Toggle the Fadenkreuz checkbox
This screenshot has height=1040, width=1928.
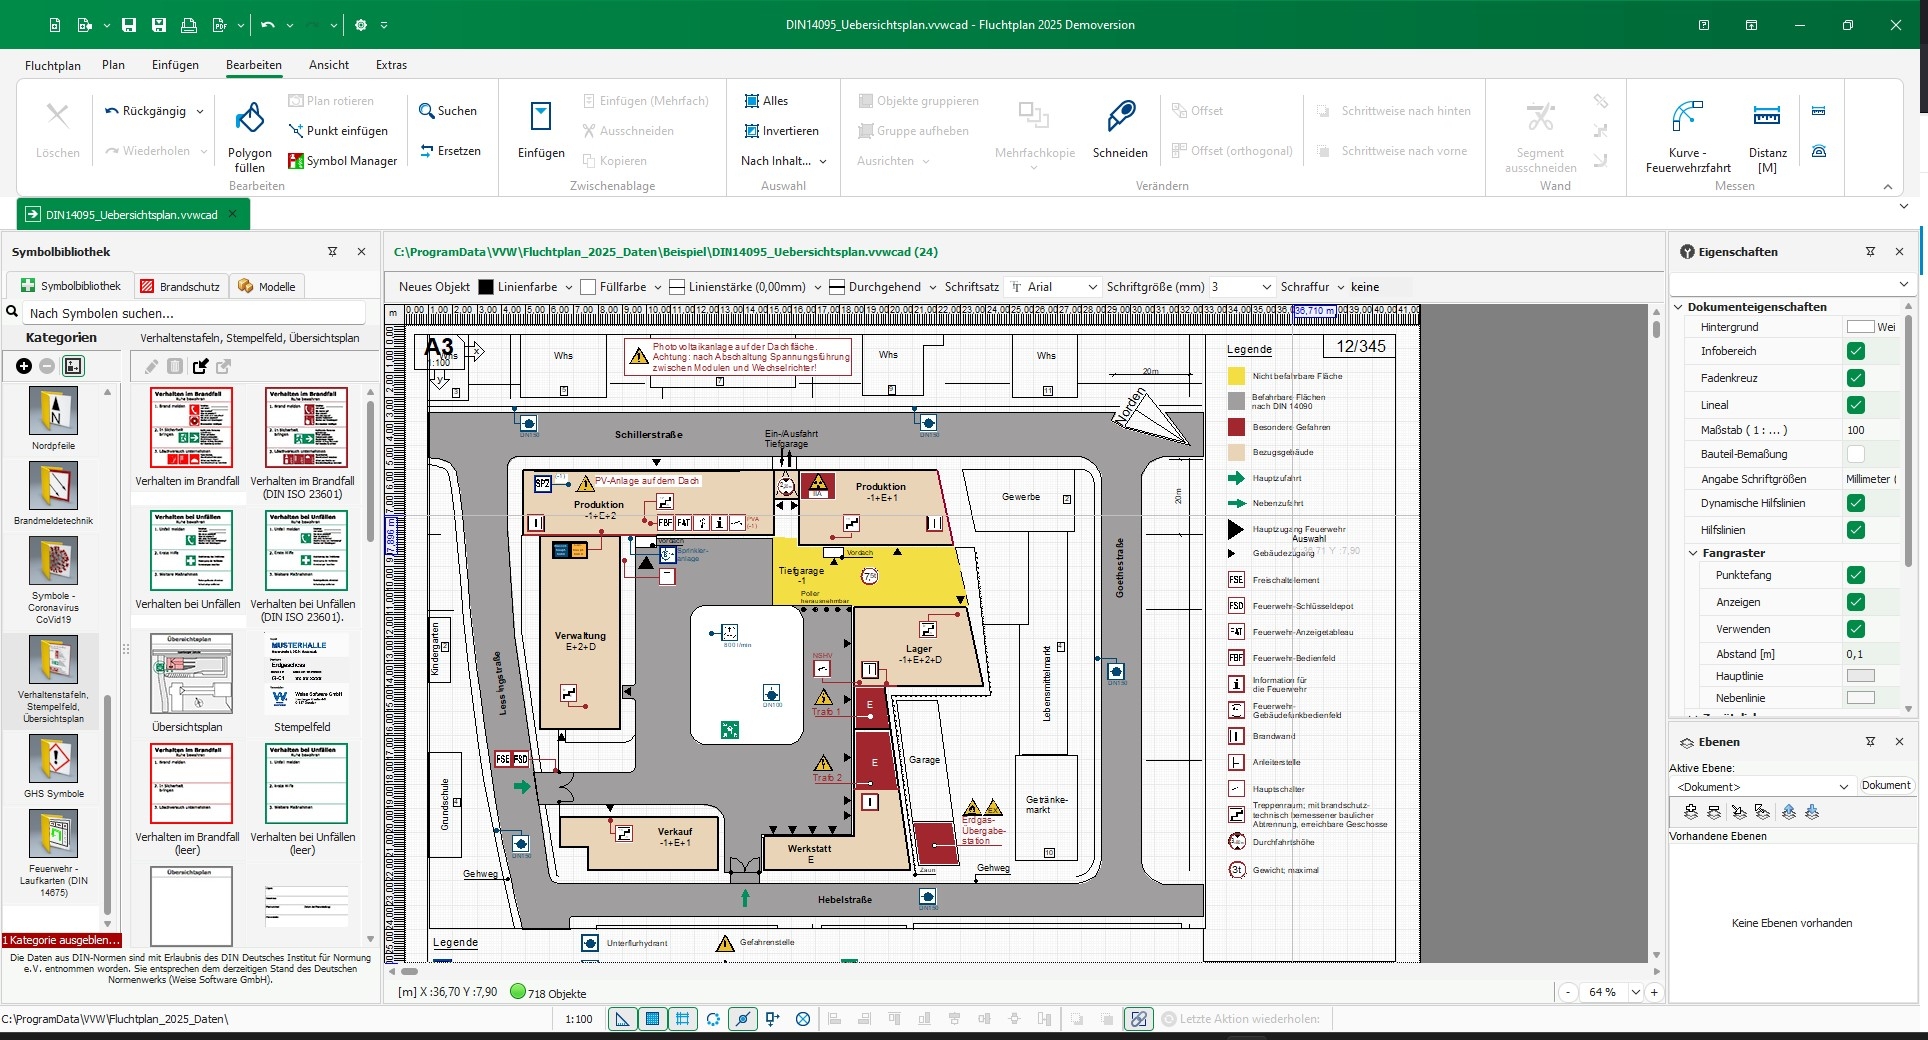coord(1856,378)
